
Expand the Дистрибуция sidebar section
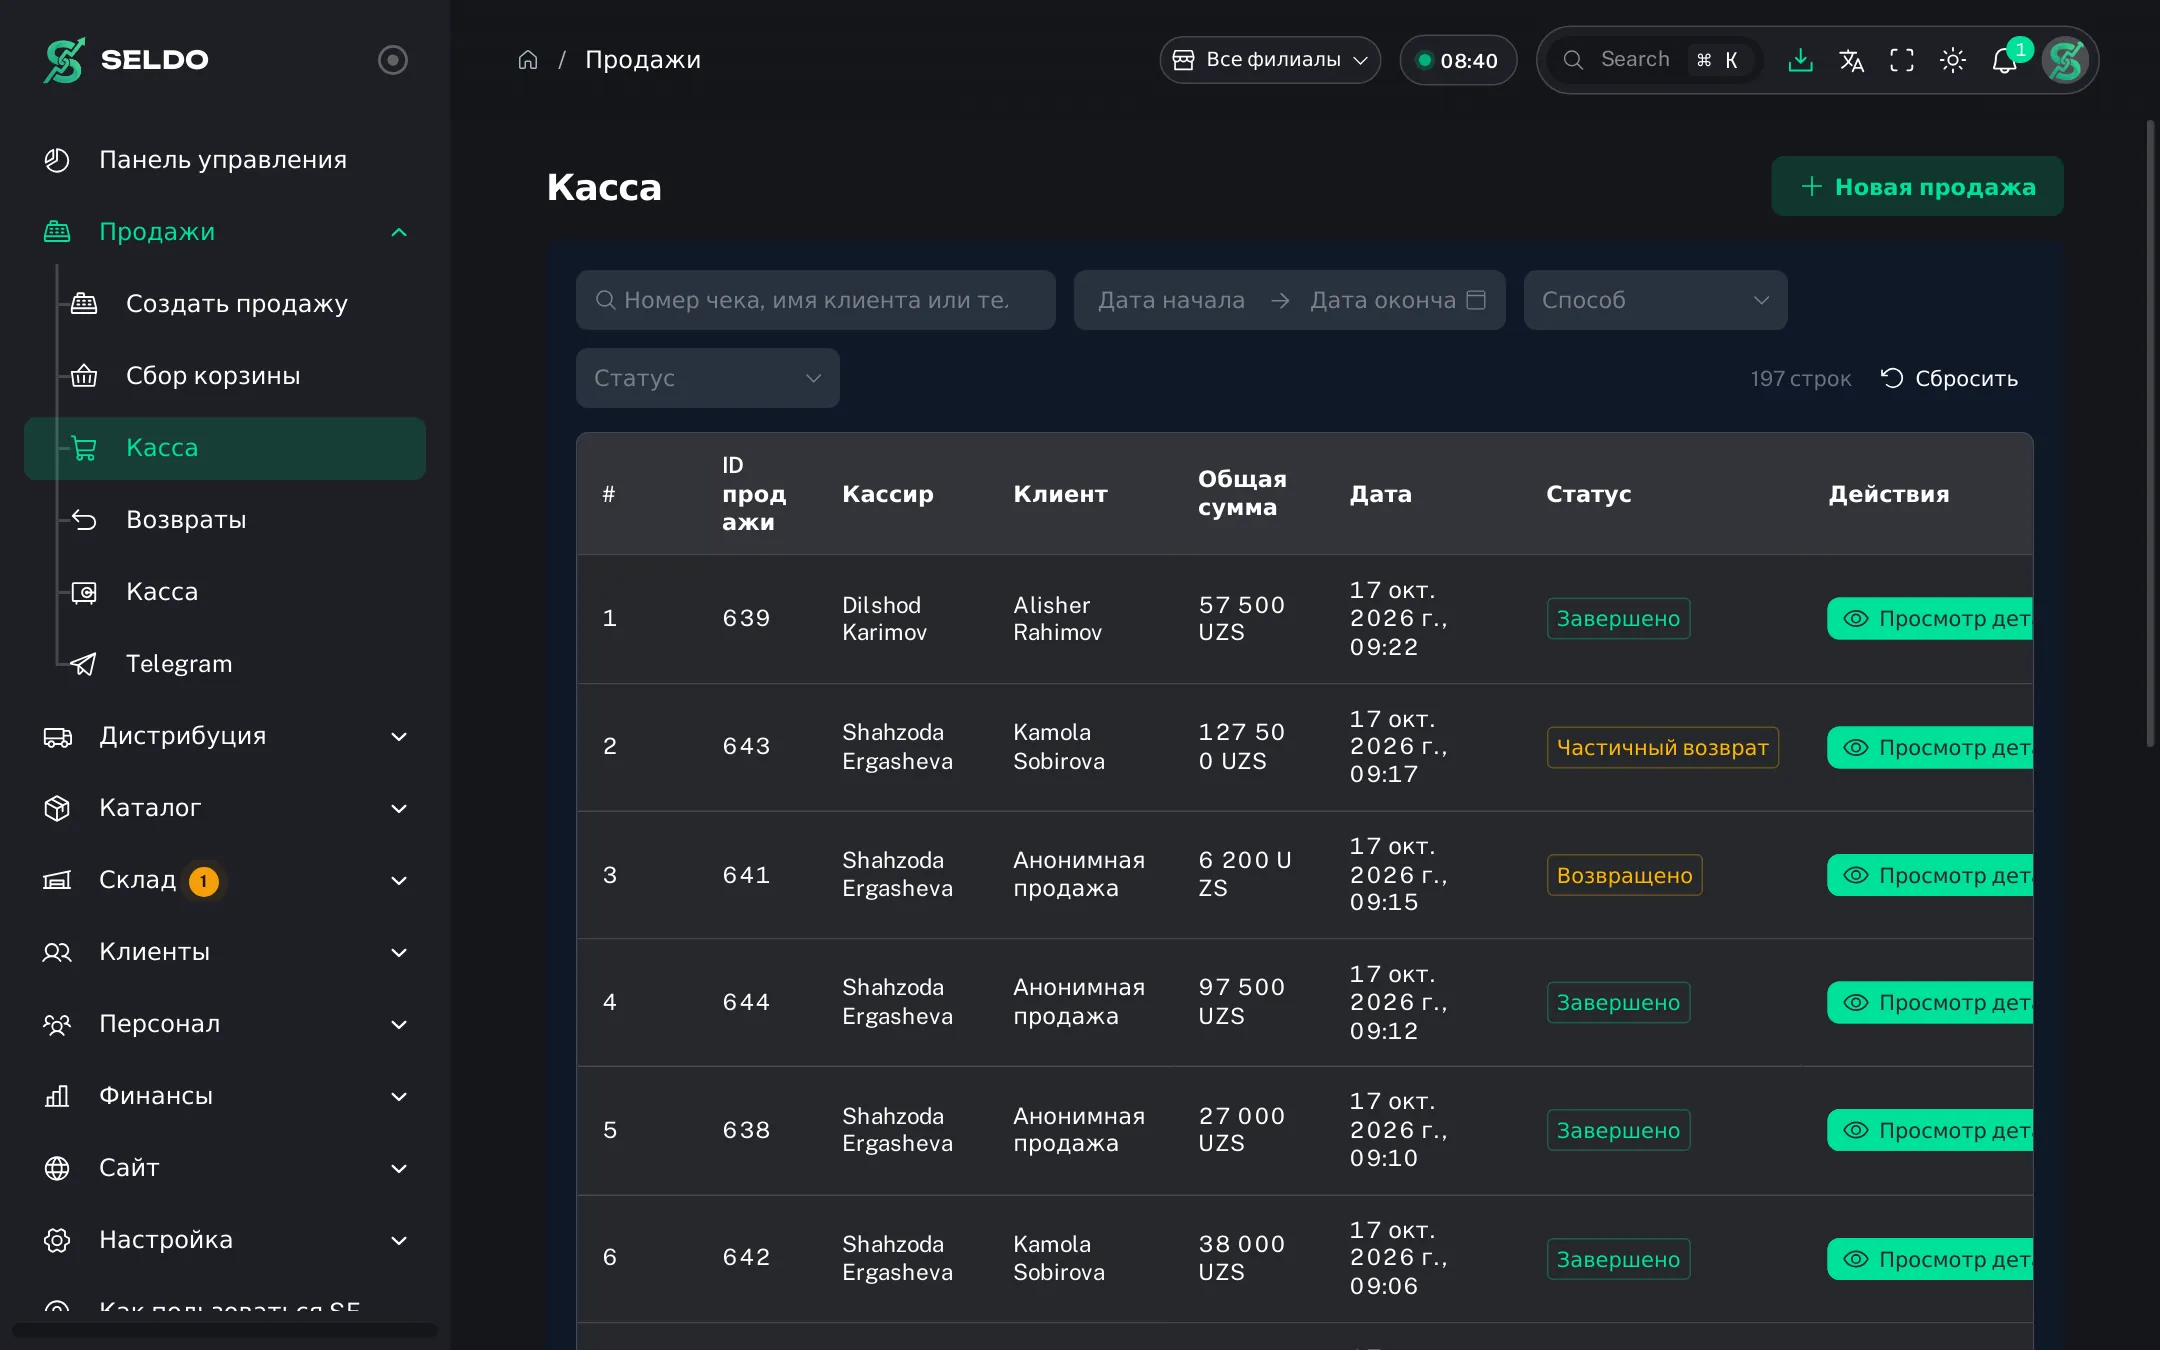[225, 736]
